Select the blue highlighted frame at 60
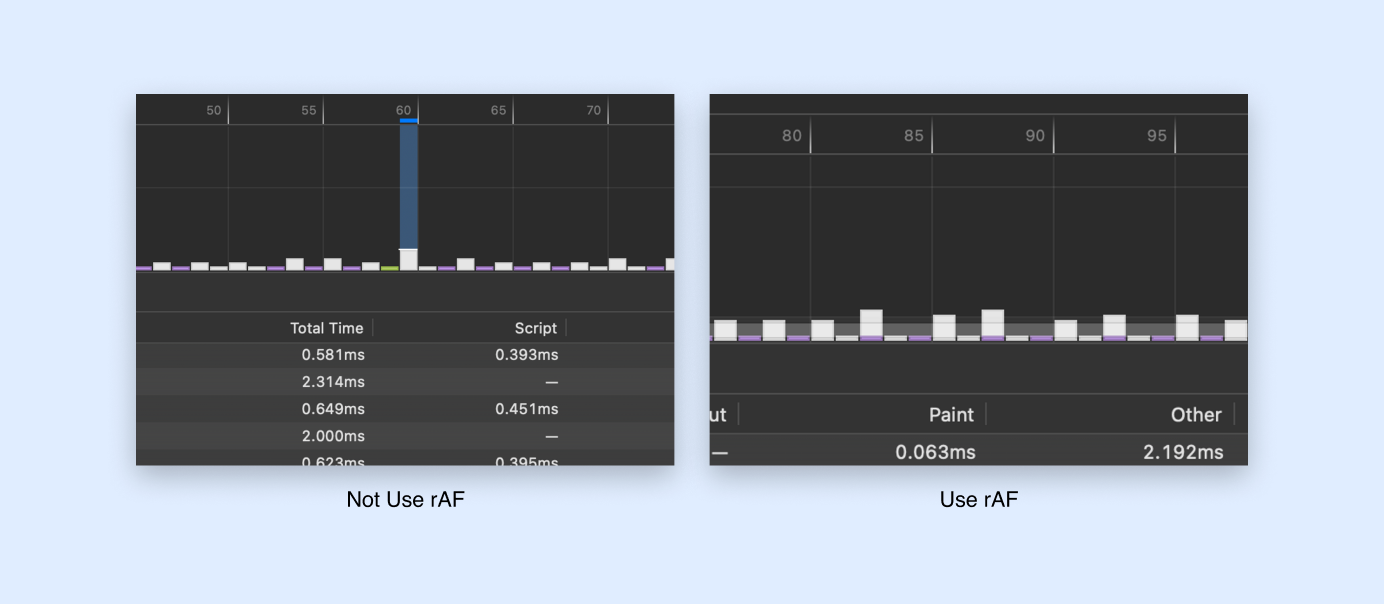 coord(408,190)
